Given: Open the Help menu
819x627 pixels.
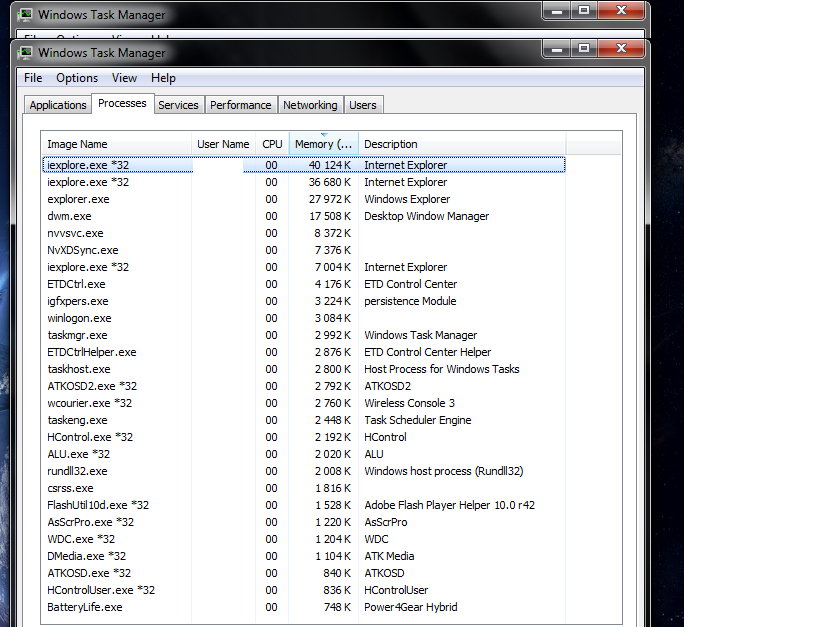Looking at the screenshot, I should [x=163, y=78].
